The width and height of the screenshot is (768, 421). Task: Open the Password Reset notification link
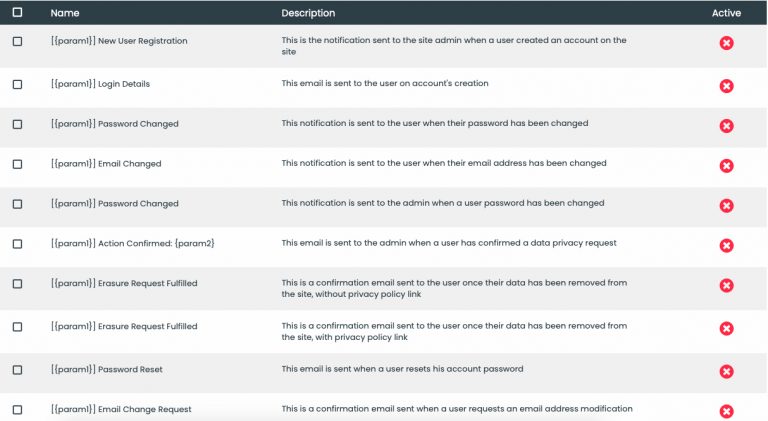pos(107,370)
